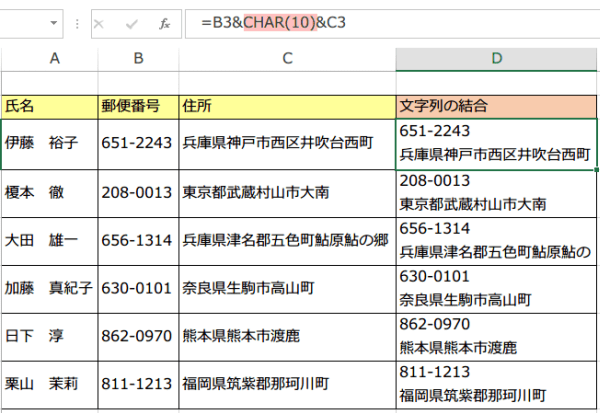Image resolution: width=600 pixels, height=413 pixels.
Task: Select the cell 大田 雄一
Action: (x=50, y=241)
